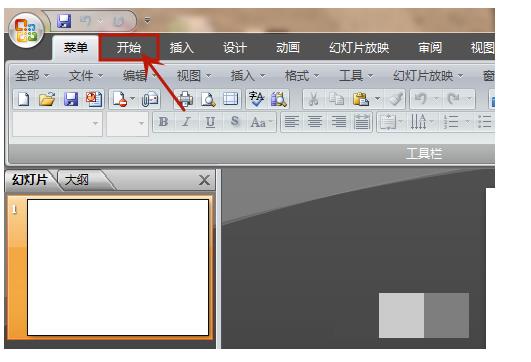
Task: Open the font name combo box
Action: [57, 124]
